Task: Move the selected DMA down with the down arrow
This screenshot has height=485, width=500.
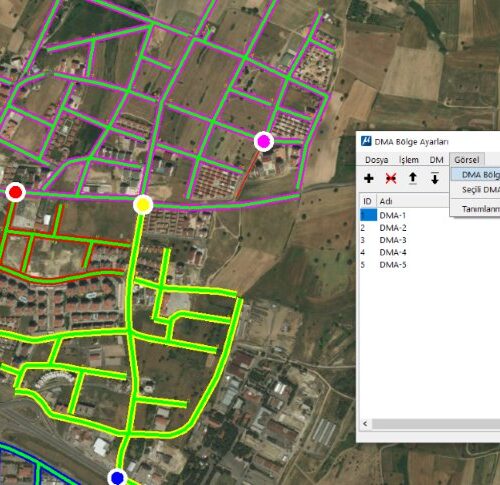Action: point(435,178)
